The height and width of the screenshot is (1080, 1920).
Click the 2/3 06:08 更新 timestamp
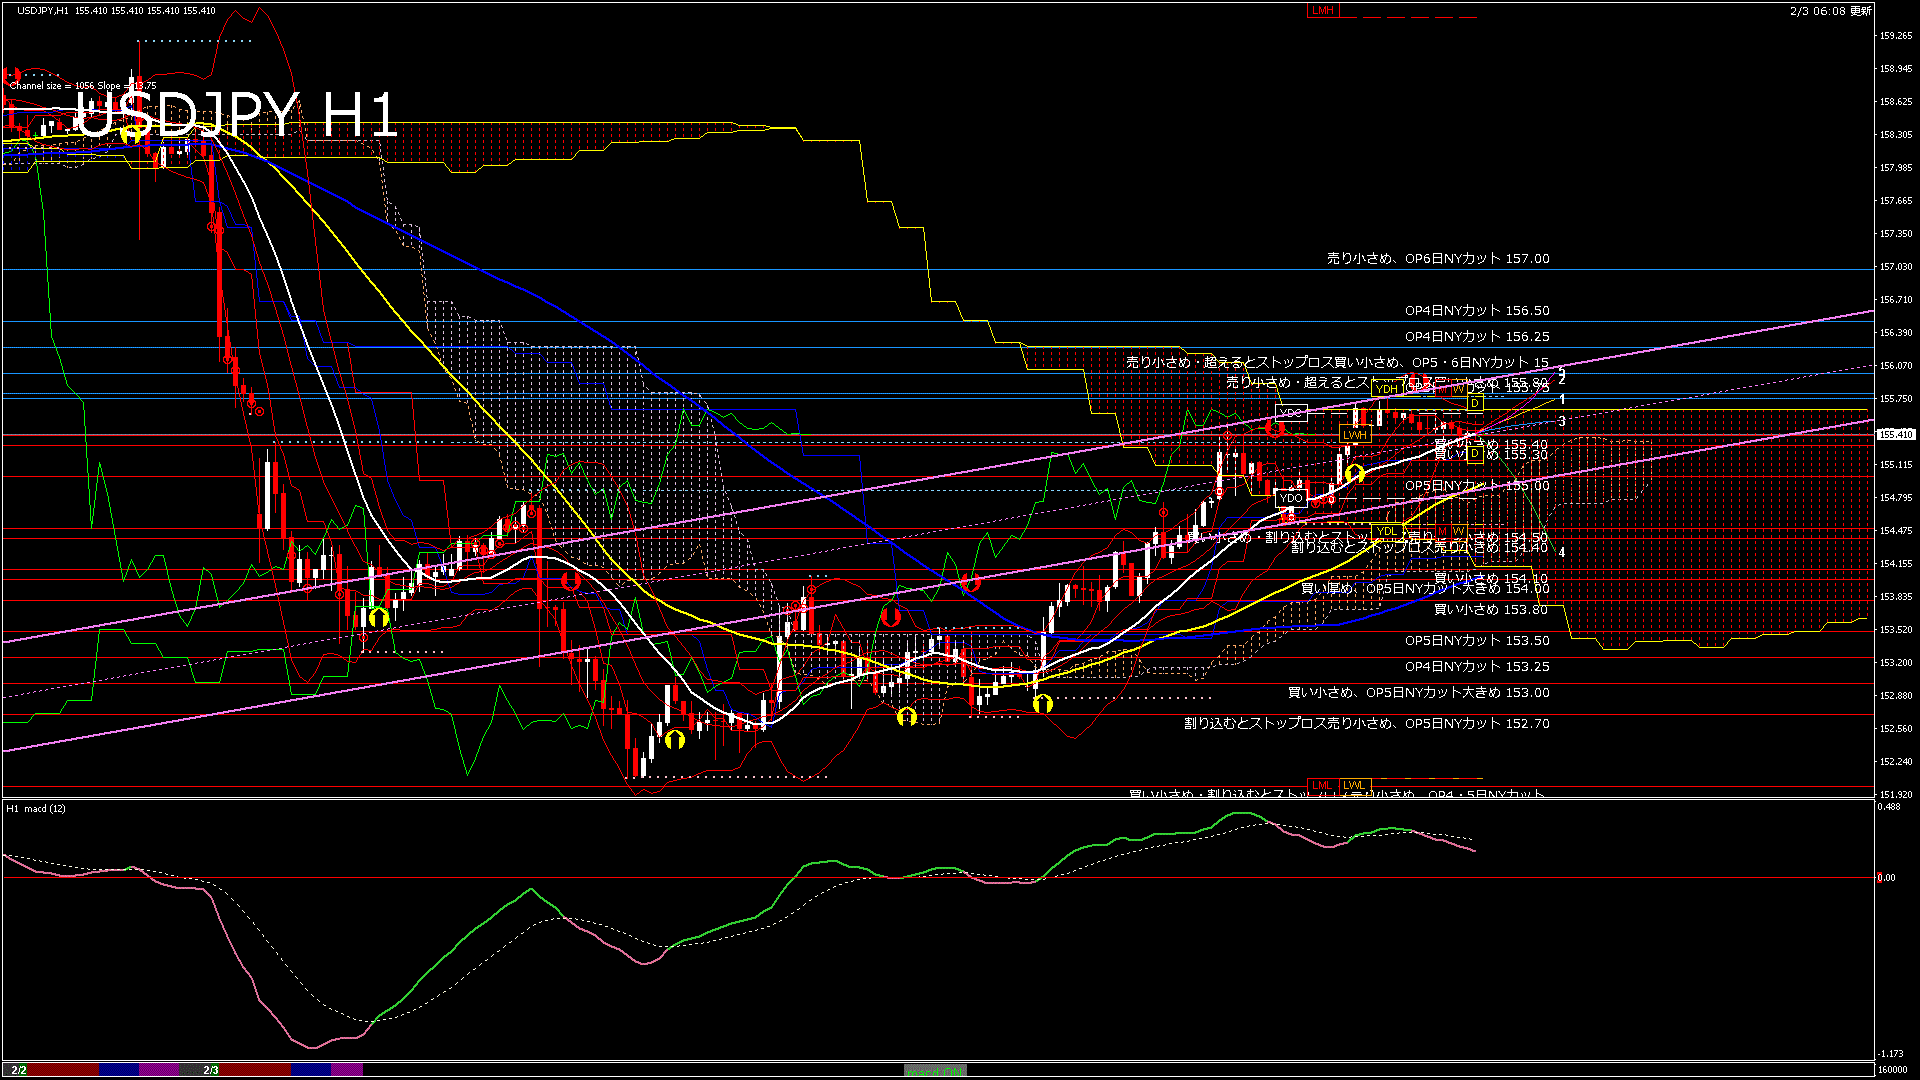coord(1830,11)
